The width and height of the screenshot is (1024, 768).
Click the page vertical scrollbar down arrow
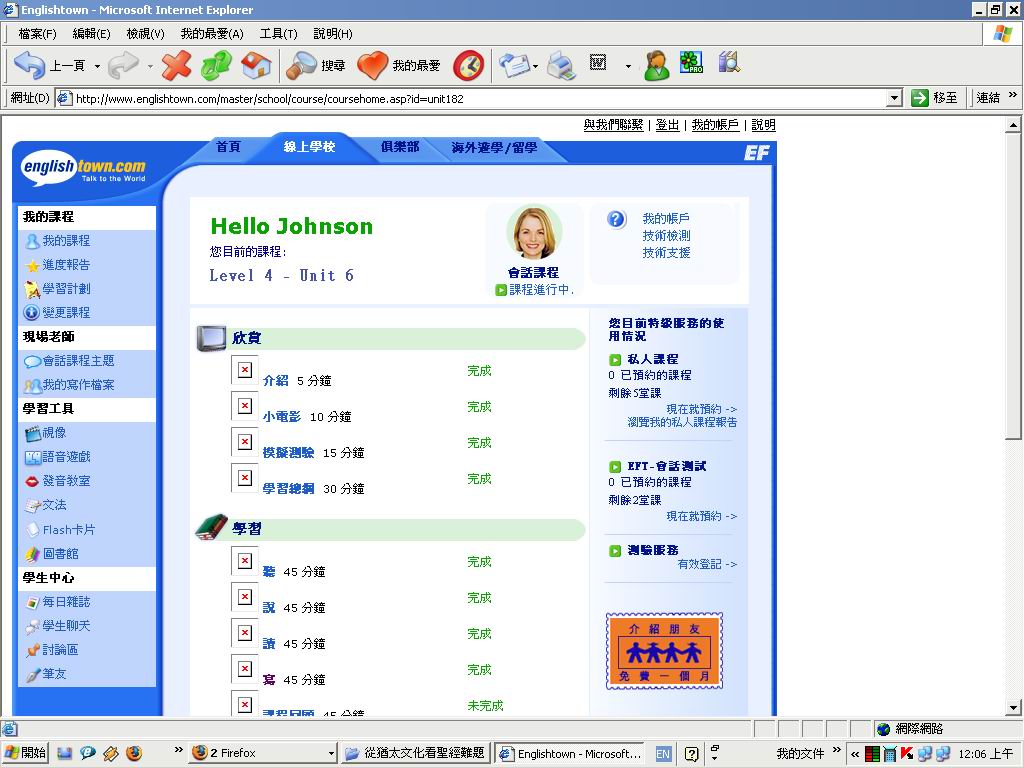coord(1013,708)
